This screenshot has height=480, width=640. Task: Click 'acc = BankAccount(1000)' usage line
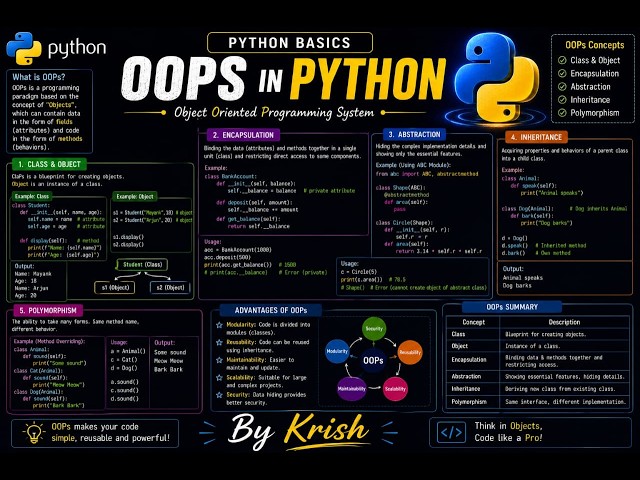[238, 250]
